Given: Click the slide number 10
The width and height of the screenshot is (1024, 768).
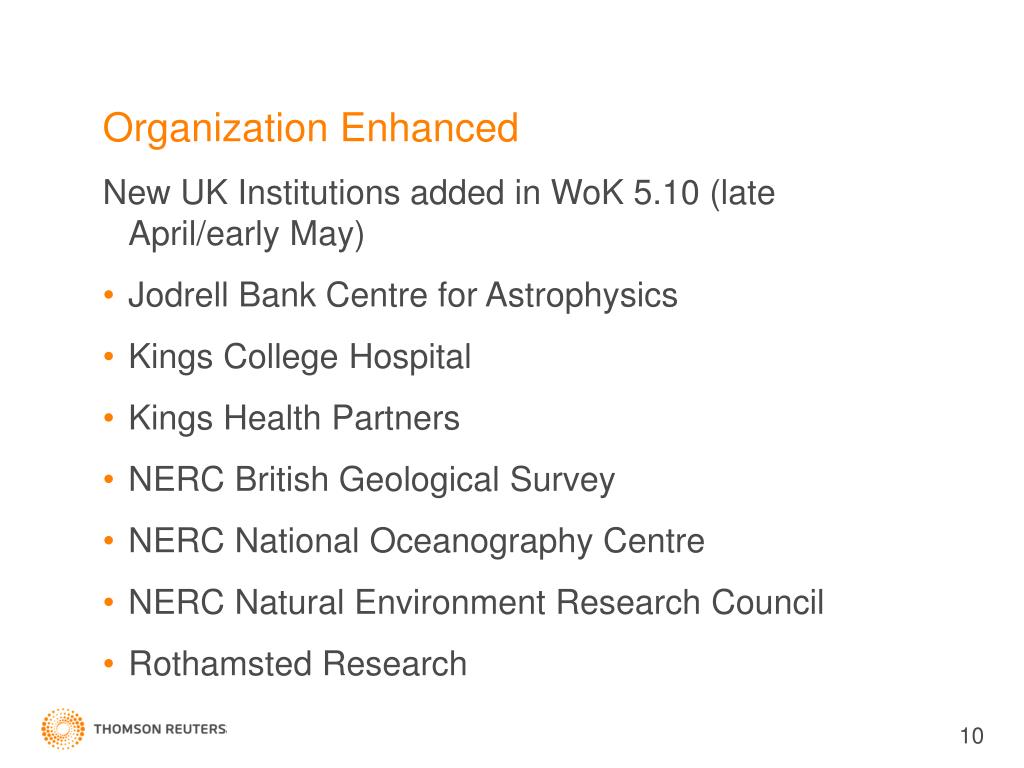Looking at the screenshot, I should tap(972, 736).
